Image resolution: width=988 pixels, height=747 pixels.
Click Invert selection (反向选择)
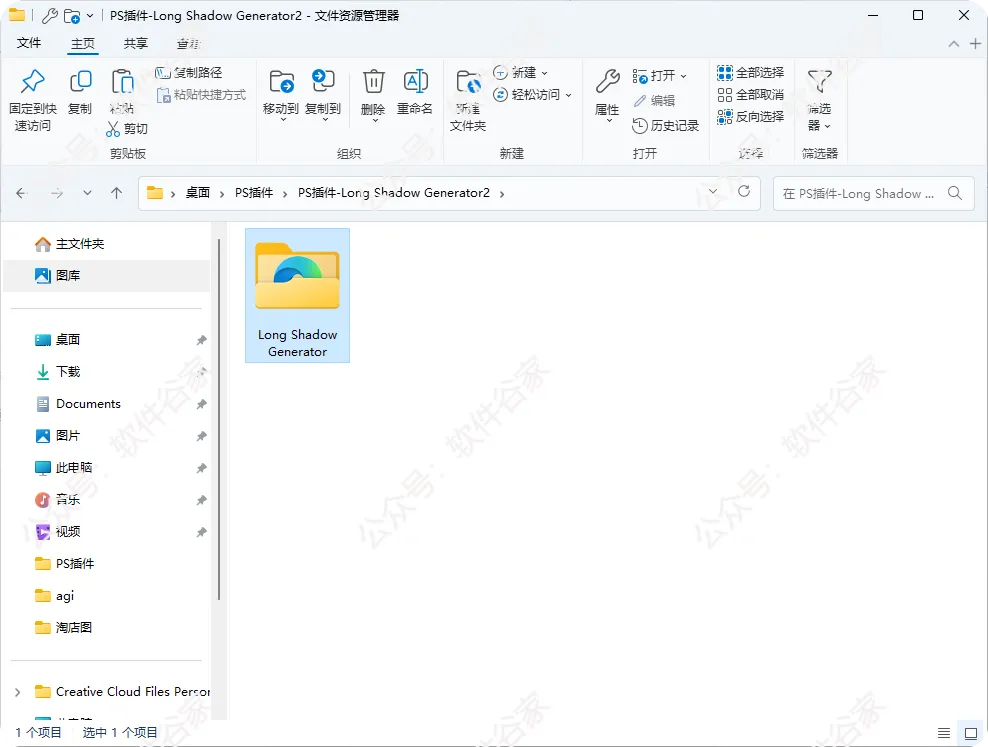[x=750, y=117]
